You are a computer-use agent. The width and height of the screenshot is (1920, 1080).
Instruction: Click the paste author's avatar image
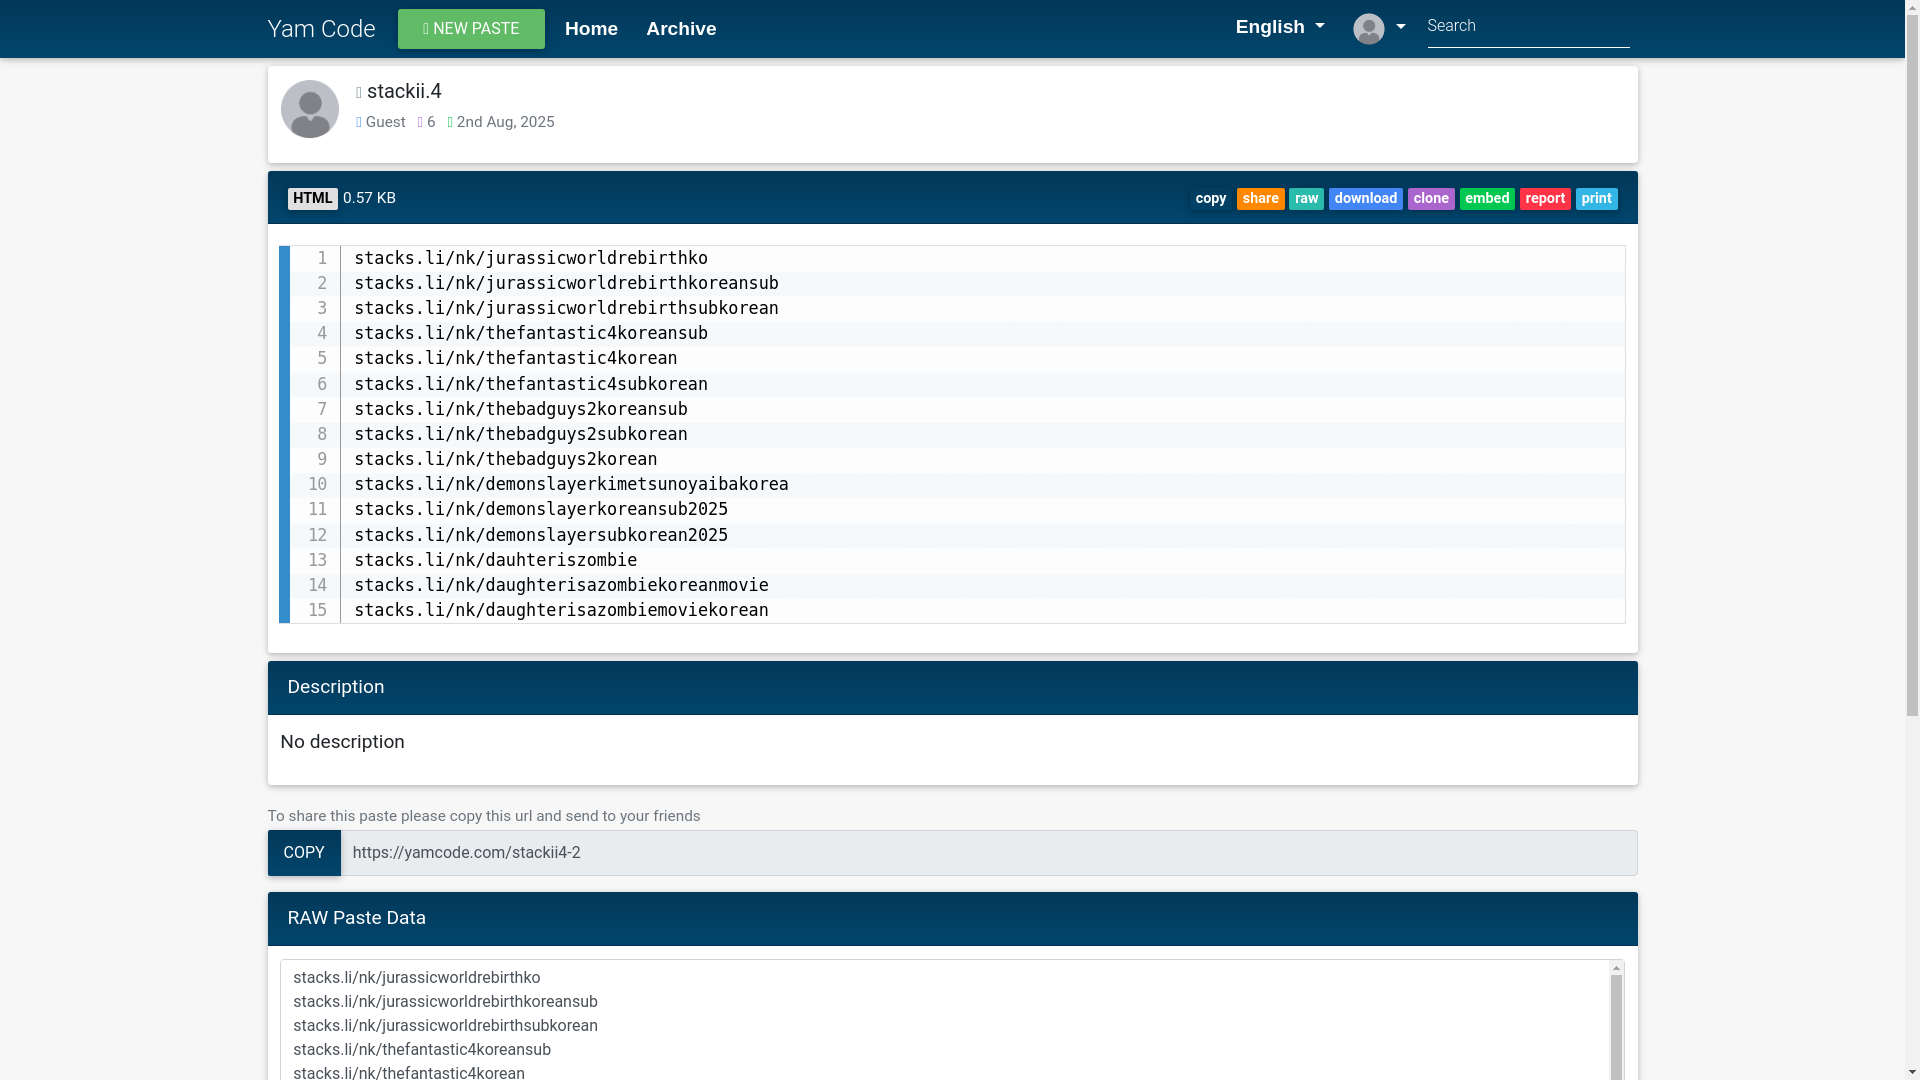click(x=310, y=109)
